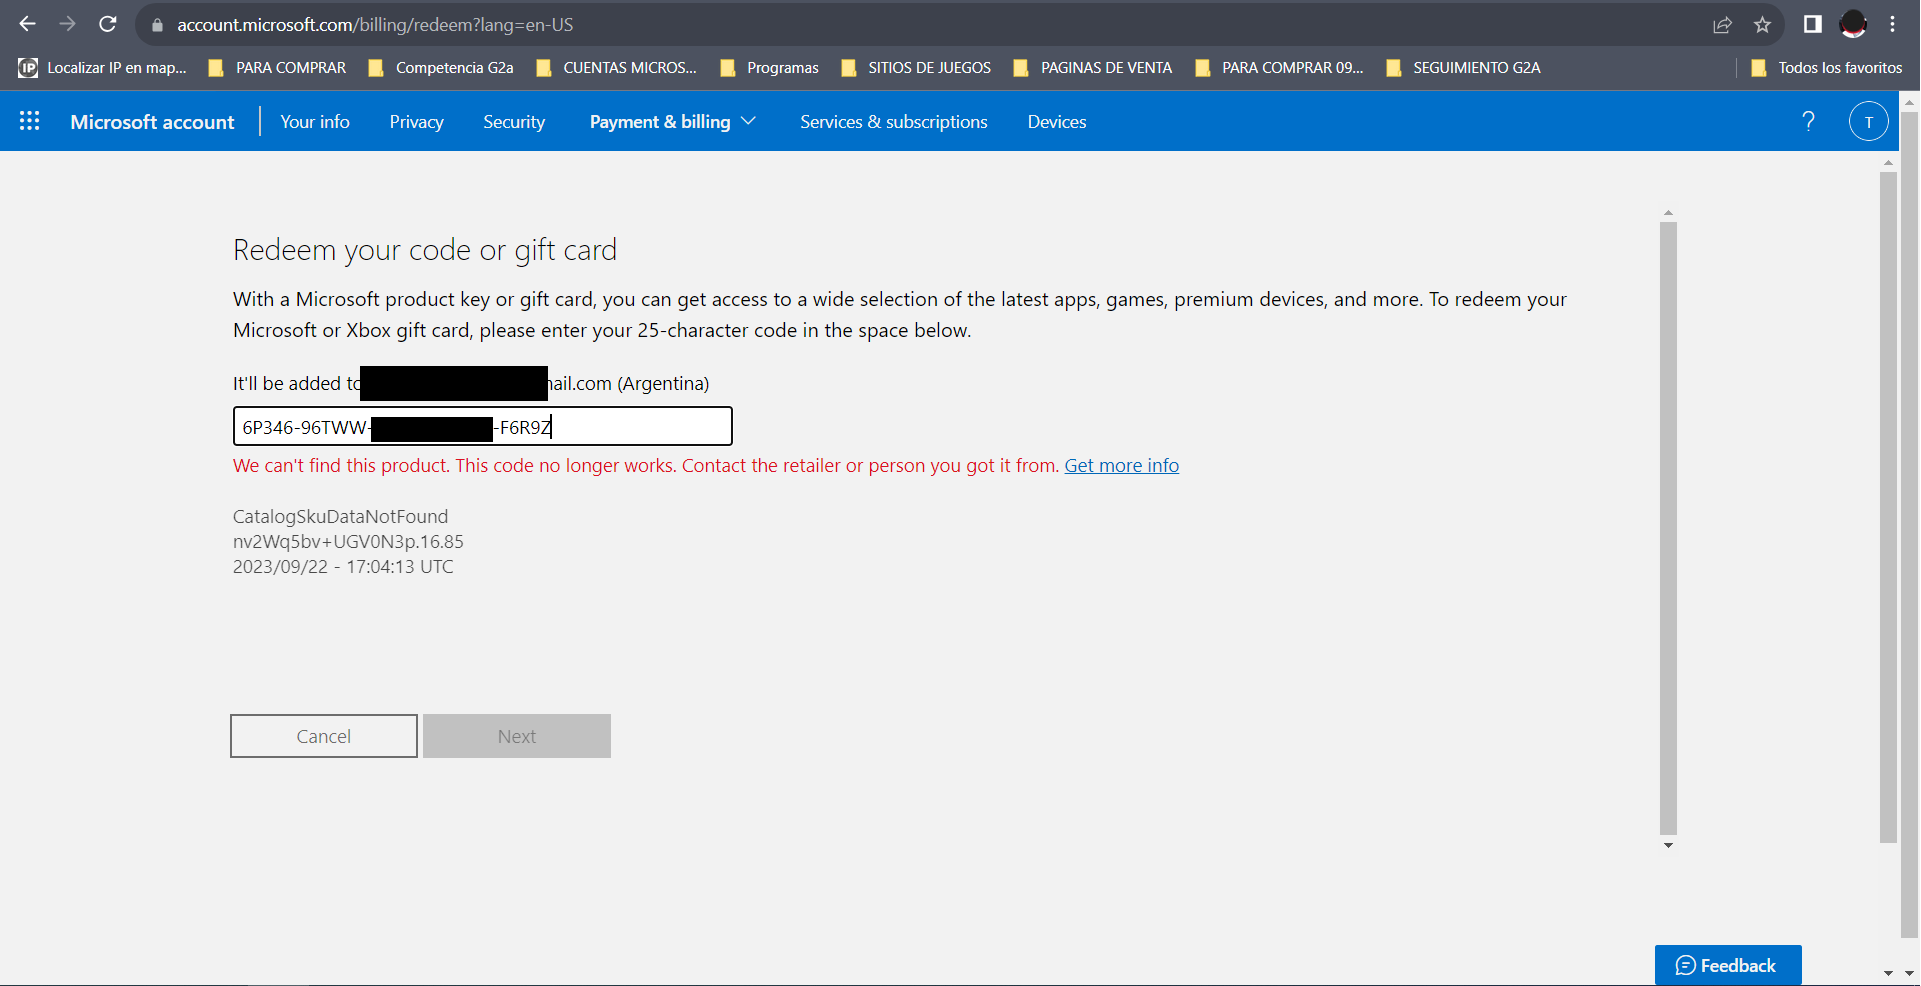1921x986 pixels.
Task: Click the help question mark icon
Action: point(1808,121)
